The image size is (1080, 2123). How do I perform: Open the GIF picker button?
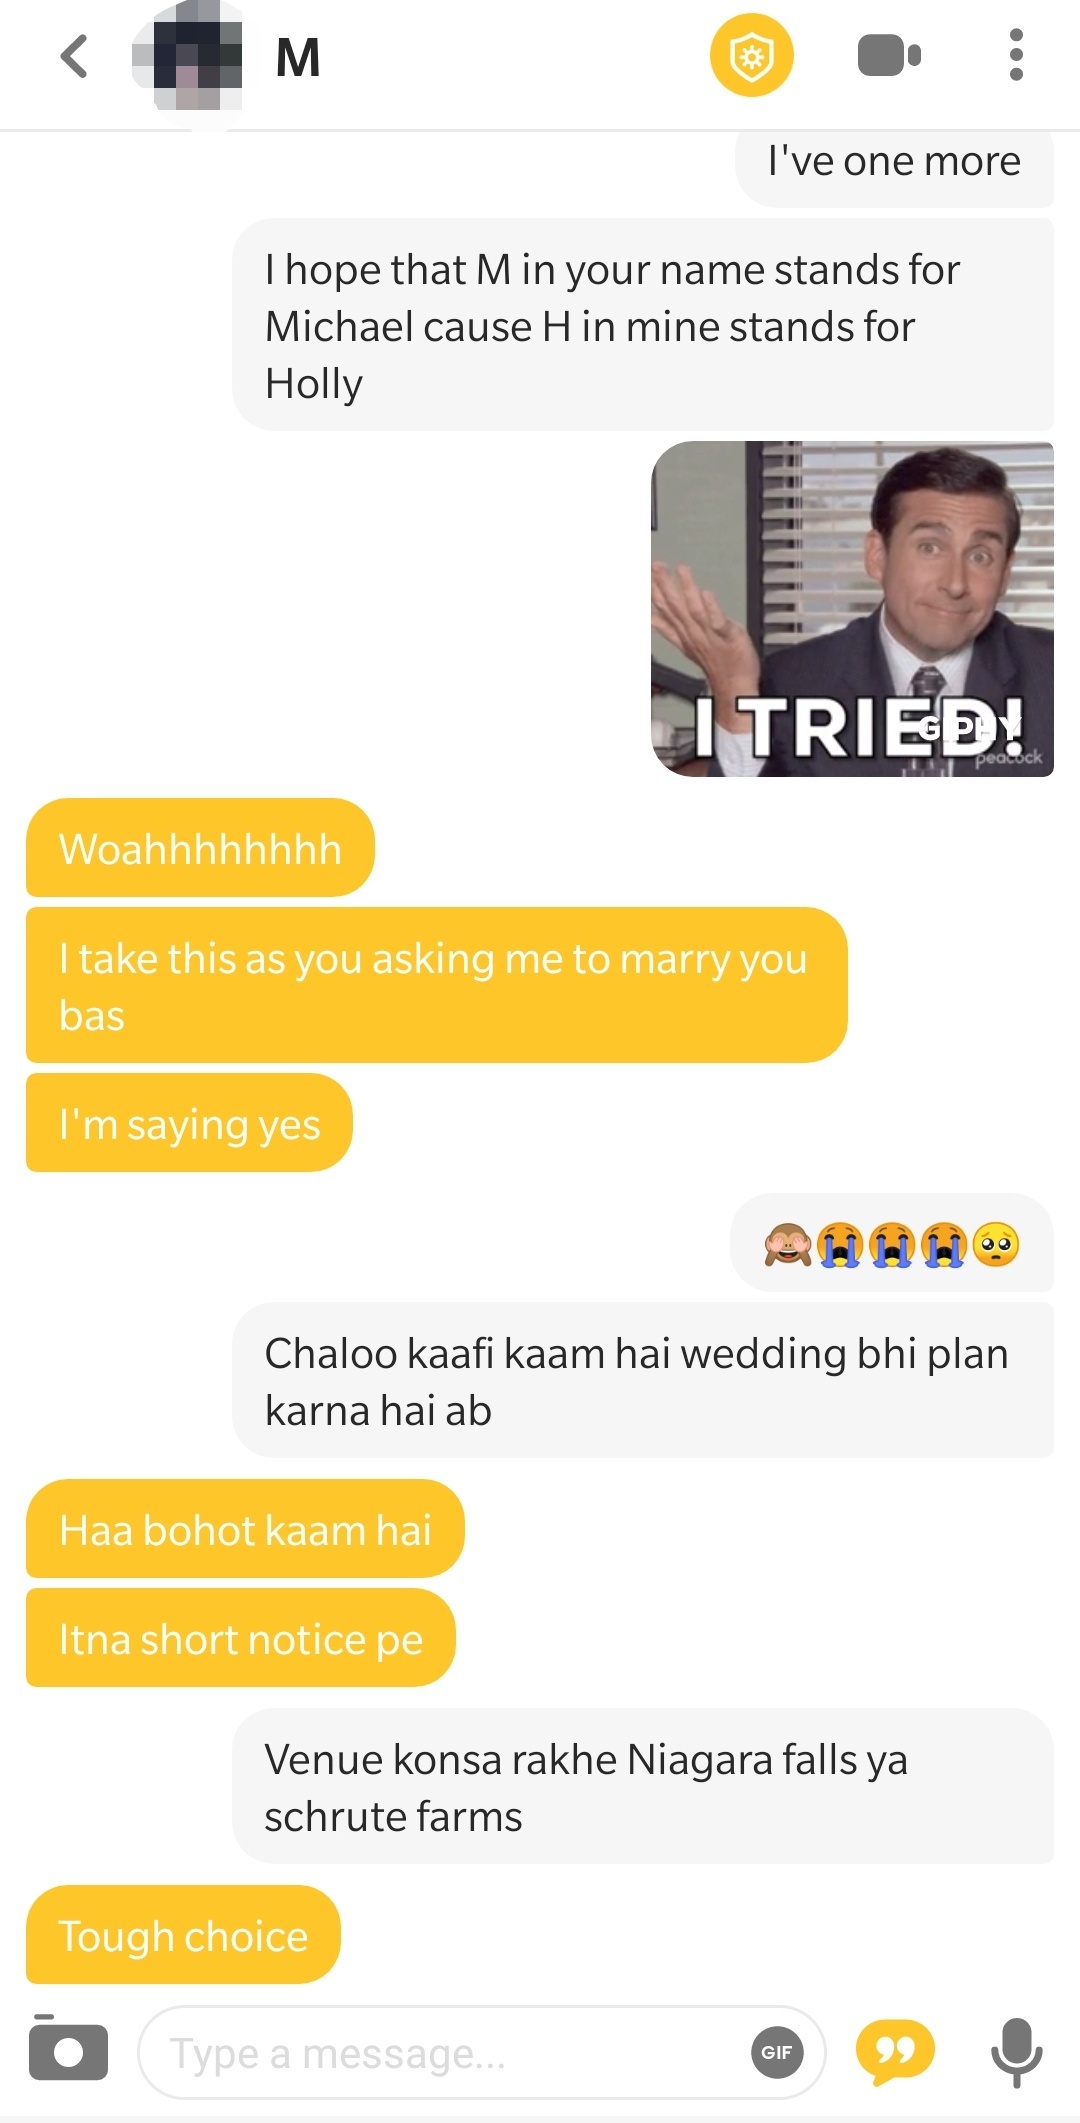pos(777,2053)
